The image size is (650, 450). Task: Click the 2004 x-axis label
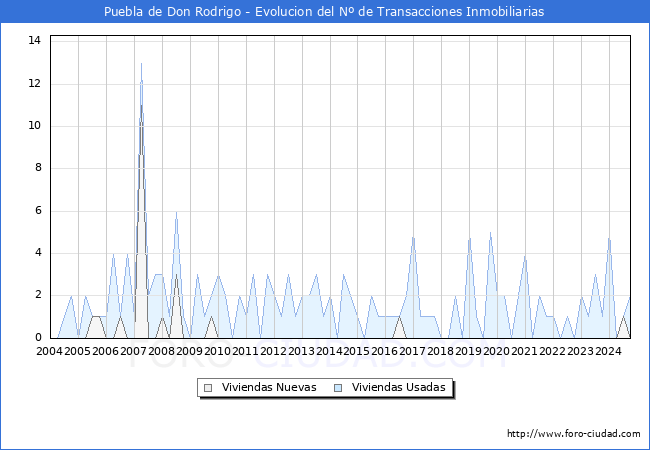49,351
